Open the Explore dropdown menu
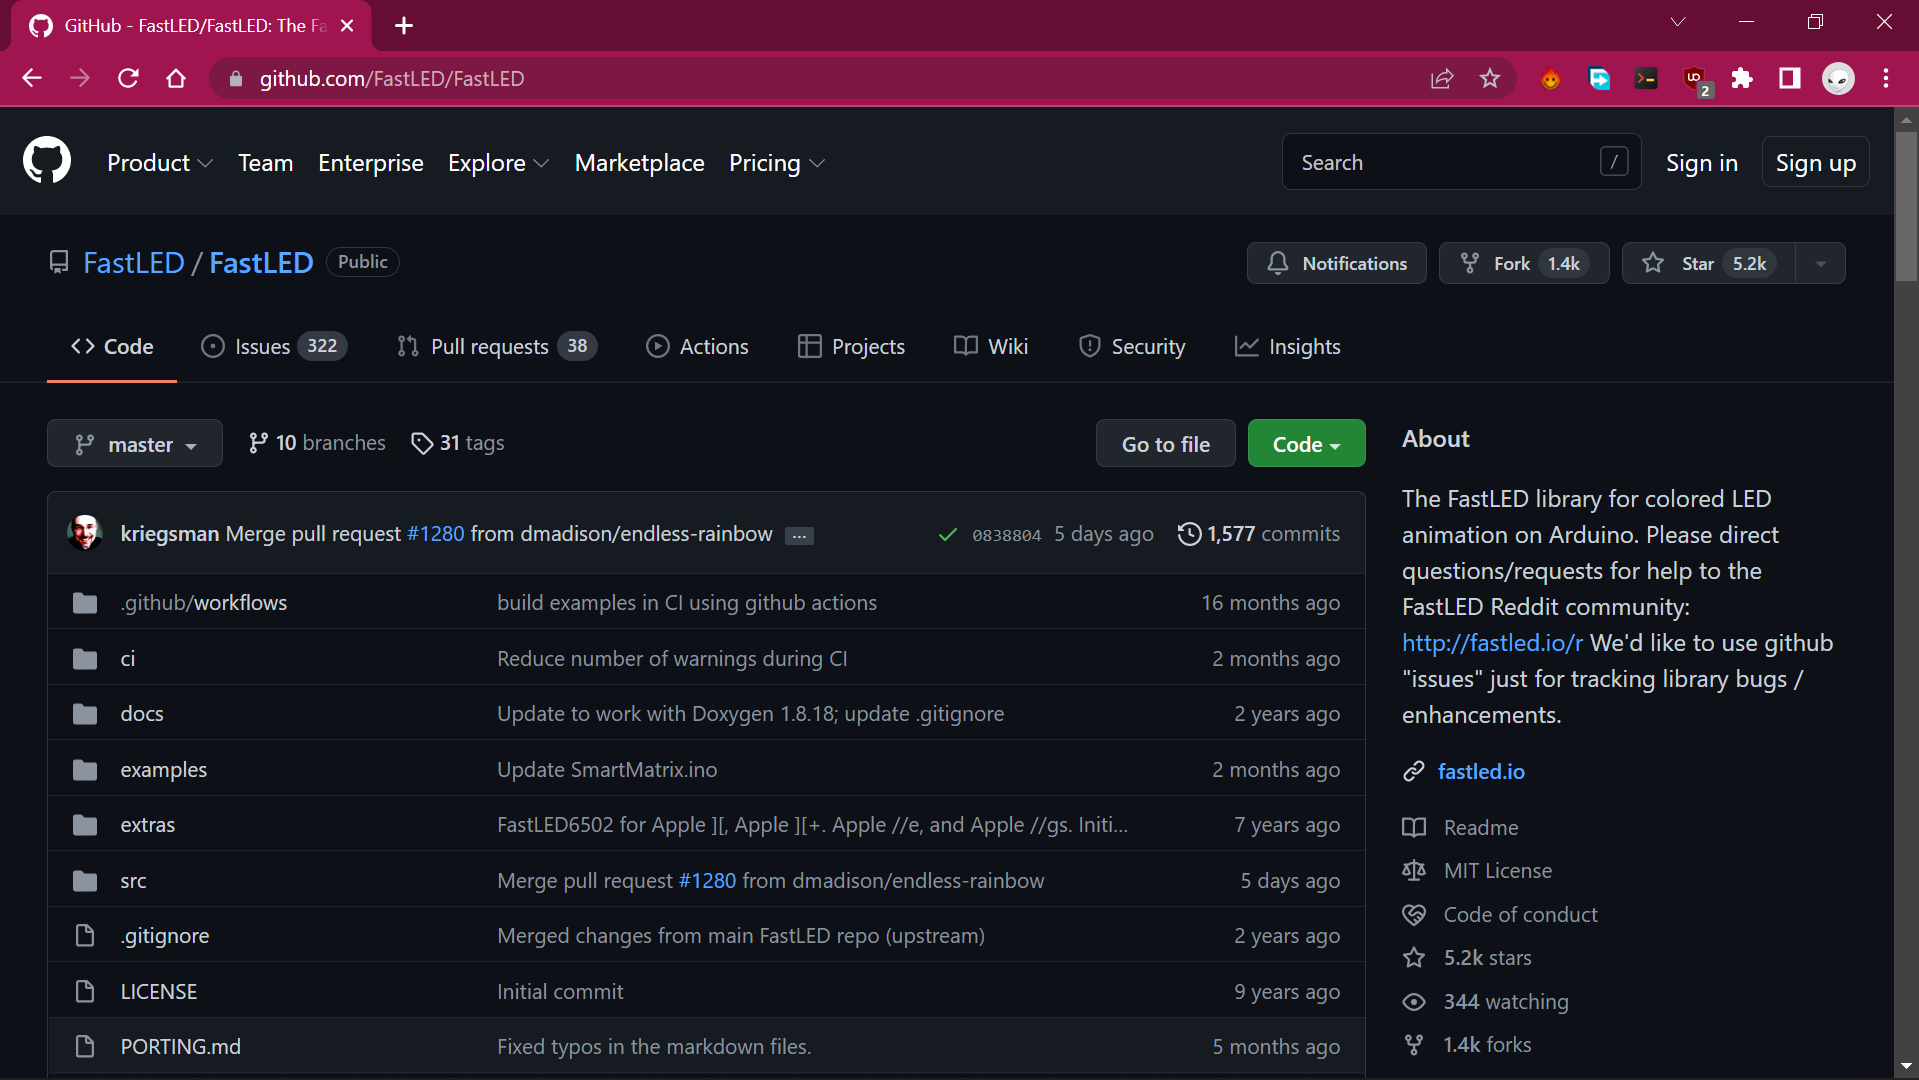1919x1080 pixels. (498, 163)
